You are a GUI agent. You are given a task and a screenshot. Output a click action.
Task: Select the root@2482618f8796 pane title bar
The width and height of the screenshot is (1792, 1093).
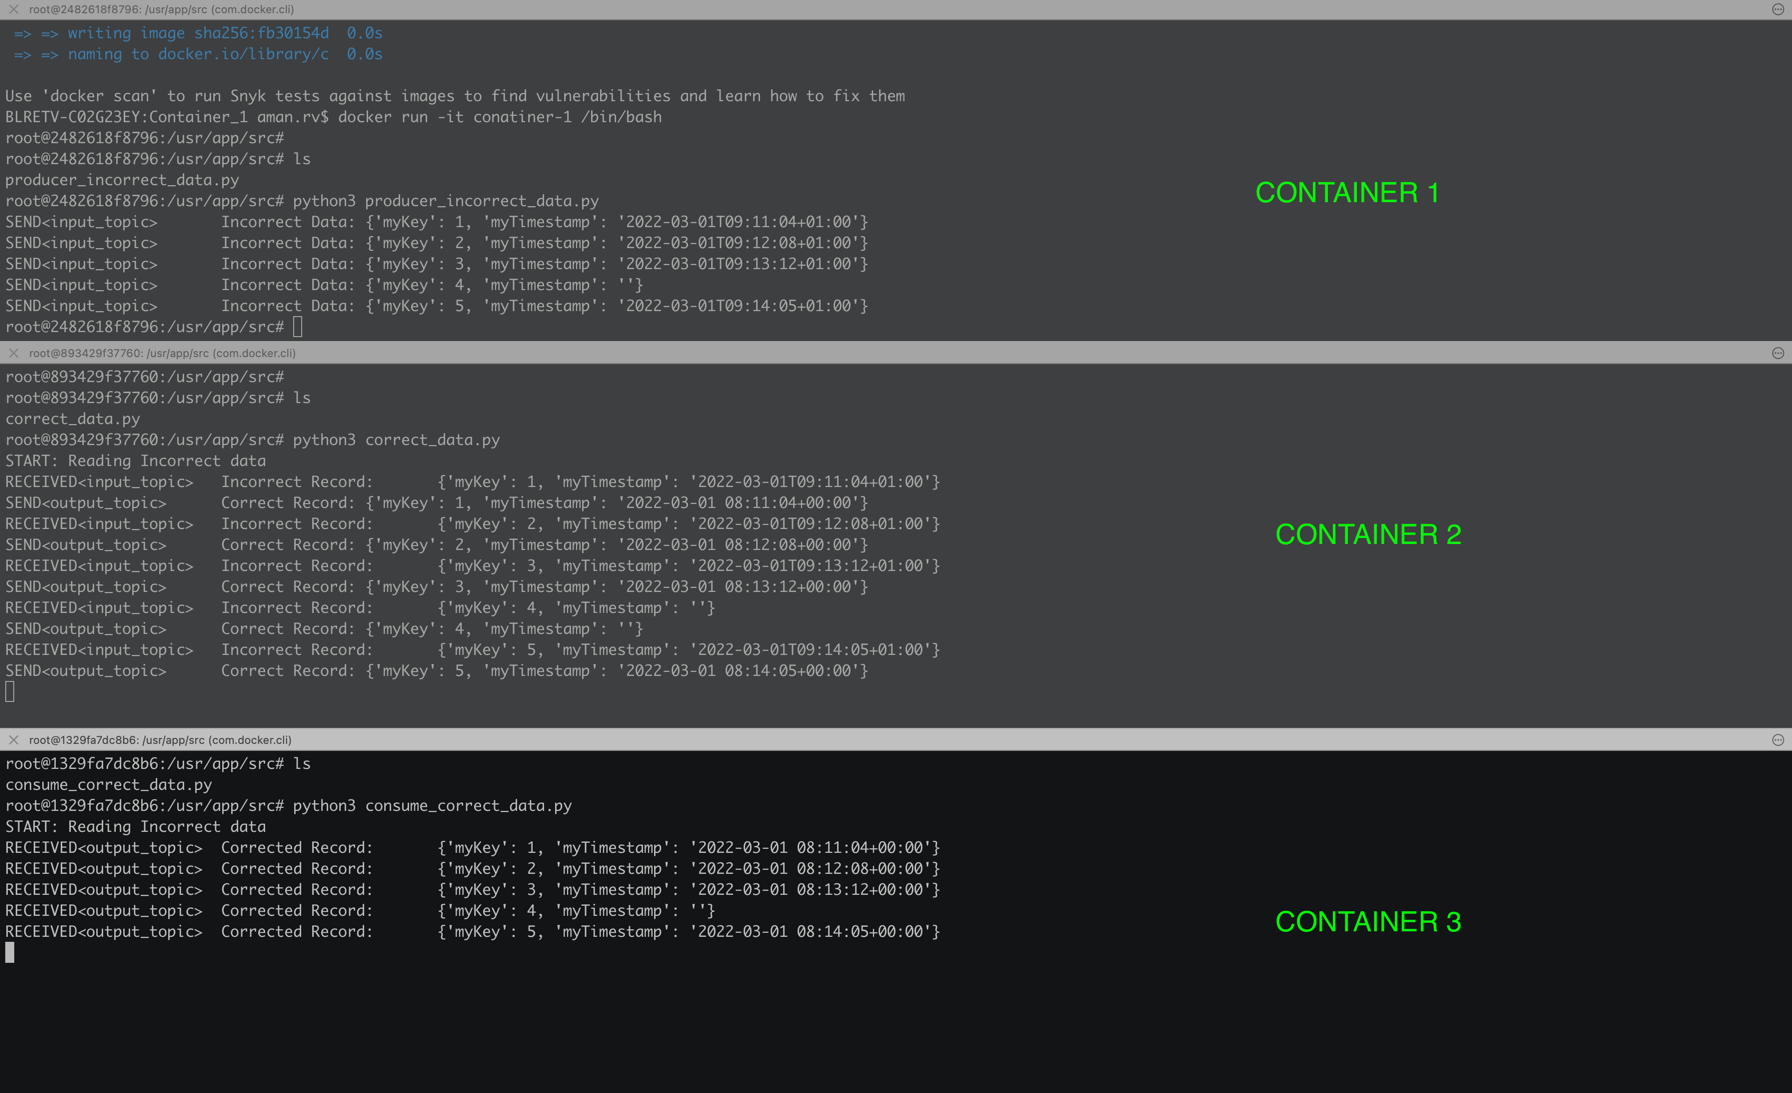[896, 9]
